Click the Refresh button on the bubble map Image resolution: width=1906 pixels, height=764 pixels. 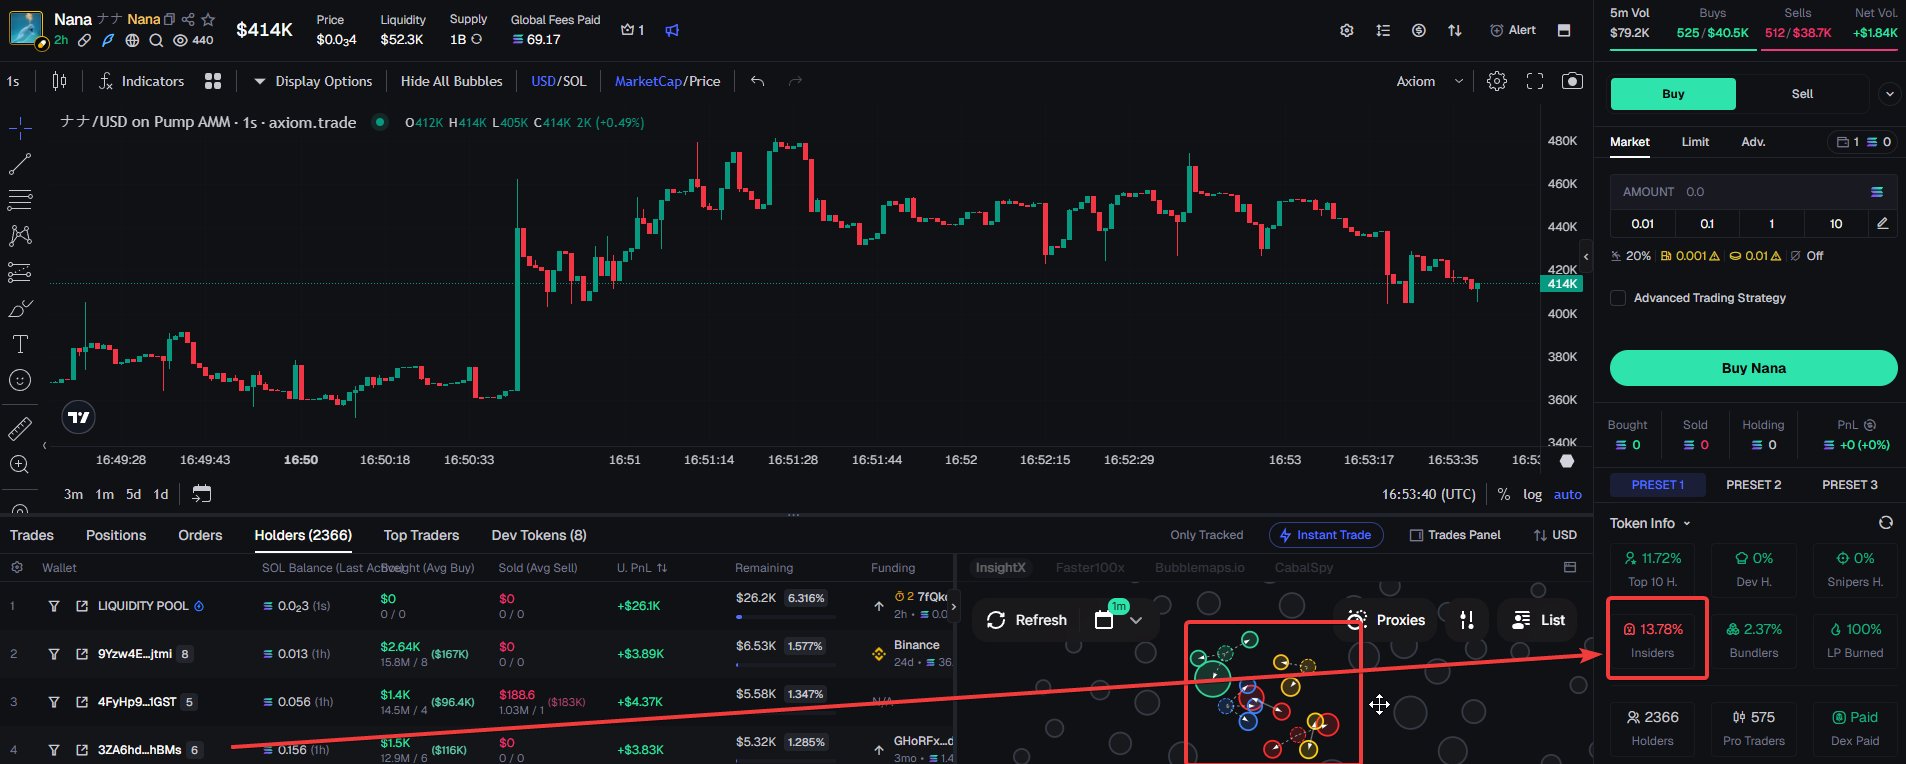[1027, 620]
